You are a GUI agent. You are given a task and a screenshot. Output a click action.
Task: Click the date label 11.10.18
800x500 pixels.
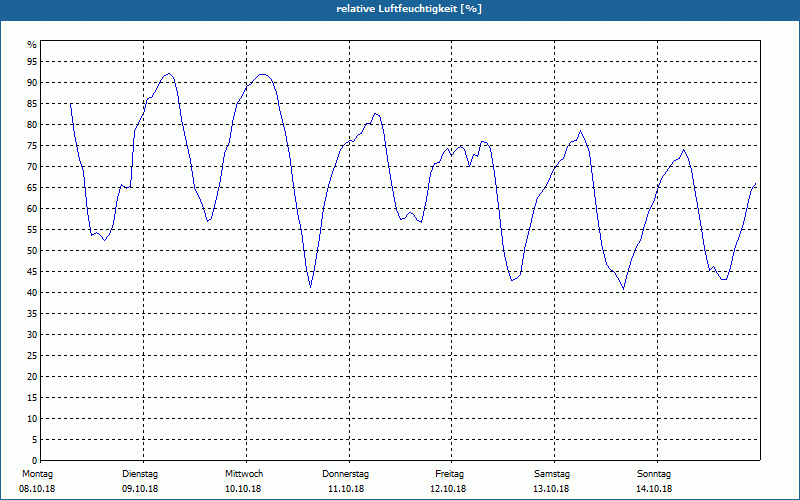click(346, 489)
